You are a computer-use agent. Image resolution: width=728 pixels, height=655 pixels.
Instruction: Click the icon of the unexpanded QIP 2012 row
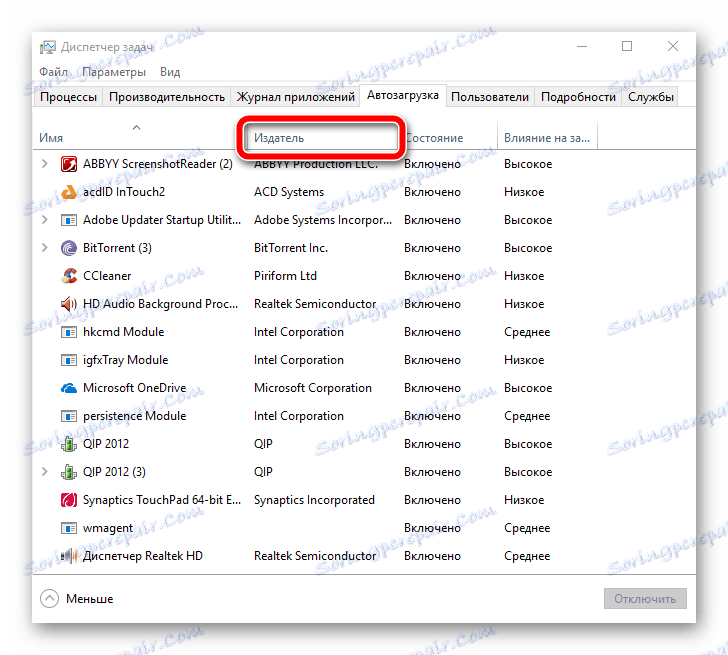tap(69, 444)
